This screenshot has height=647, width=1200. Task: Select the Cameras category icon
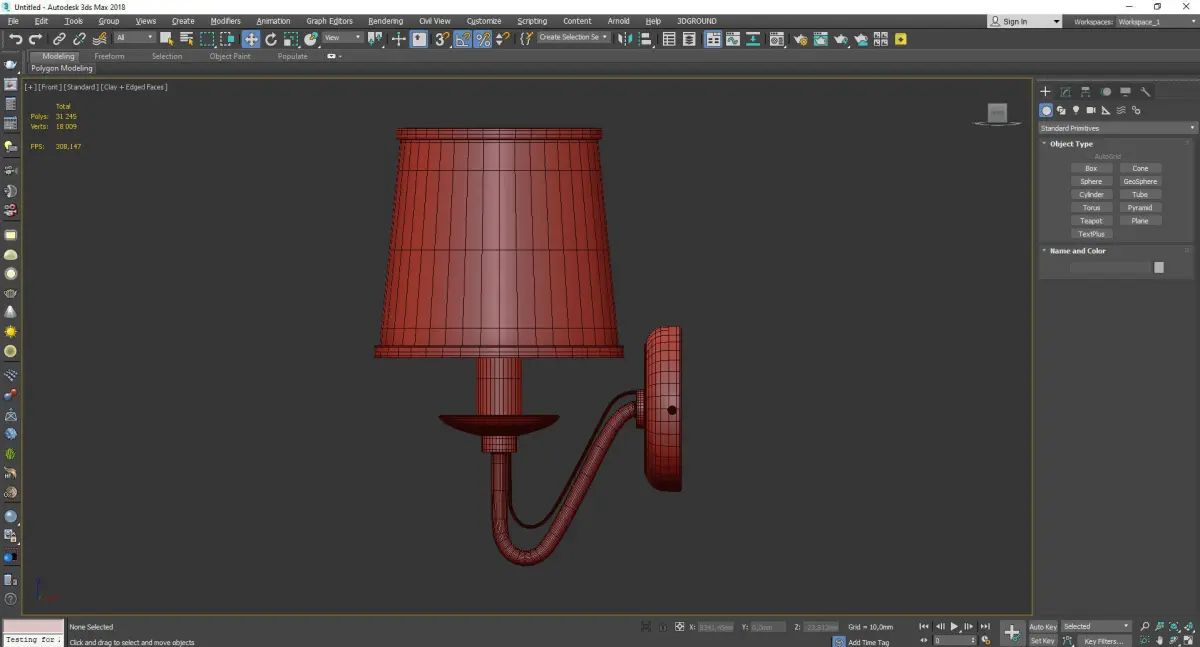[1091, 110]
